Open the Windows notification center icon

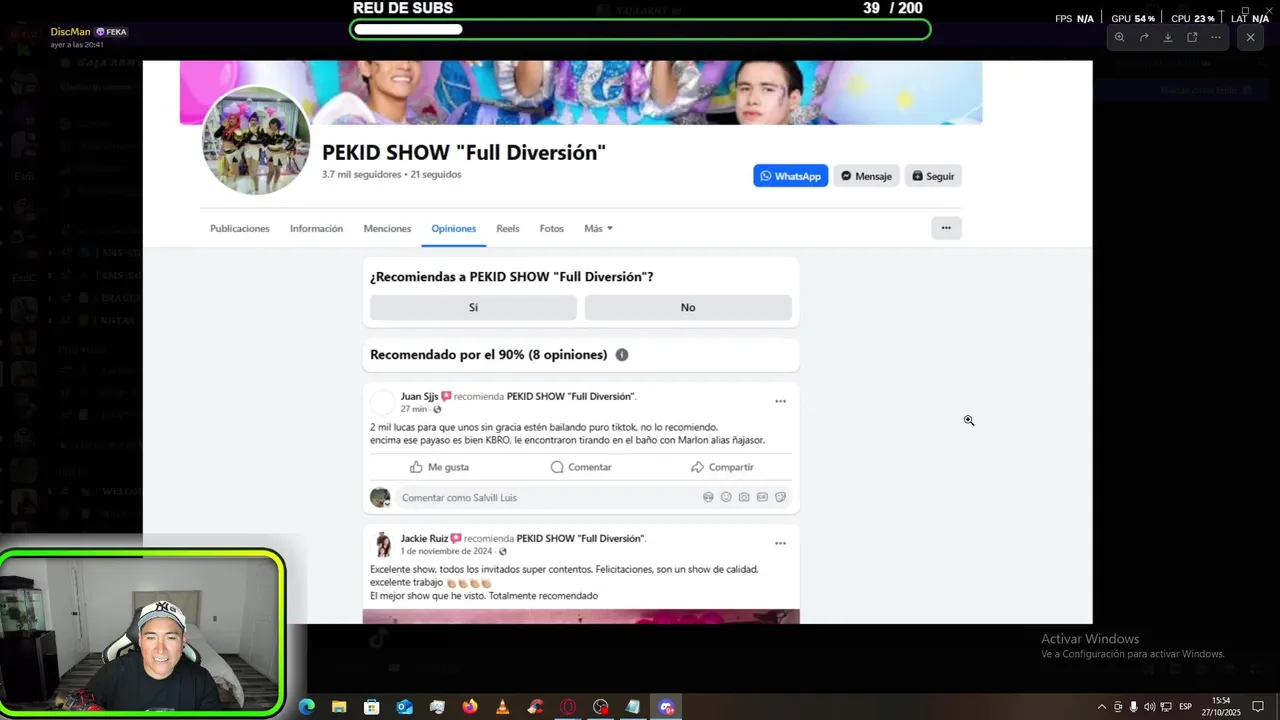(x=1258, y=707)
